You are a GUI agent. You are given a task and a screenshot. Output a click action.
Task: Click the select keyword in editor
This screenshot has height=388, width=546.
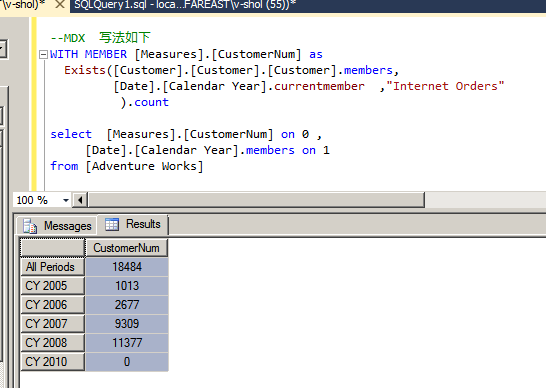click(x=71, y=134)
